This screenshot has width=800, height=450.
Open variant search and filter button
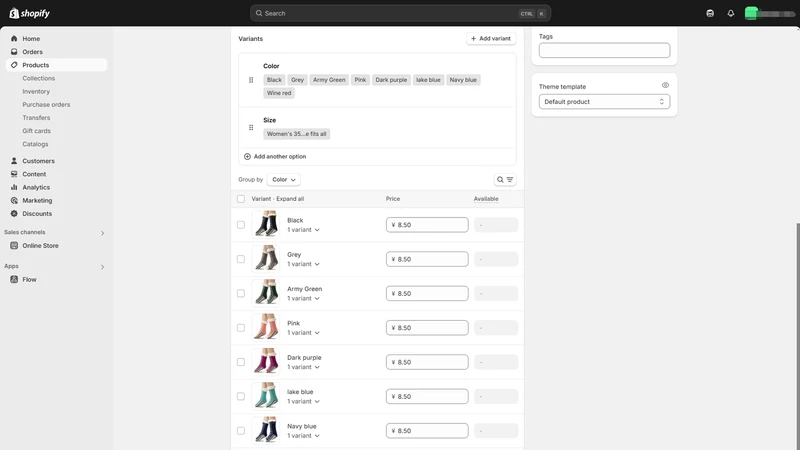click(505, 180)
